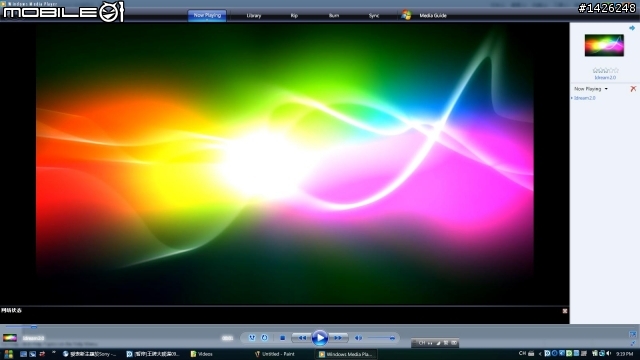The height and width of the screenshot is (360, 640).
Task: Toggle shuffle mode on
Action: (x=252, y=338)
